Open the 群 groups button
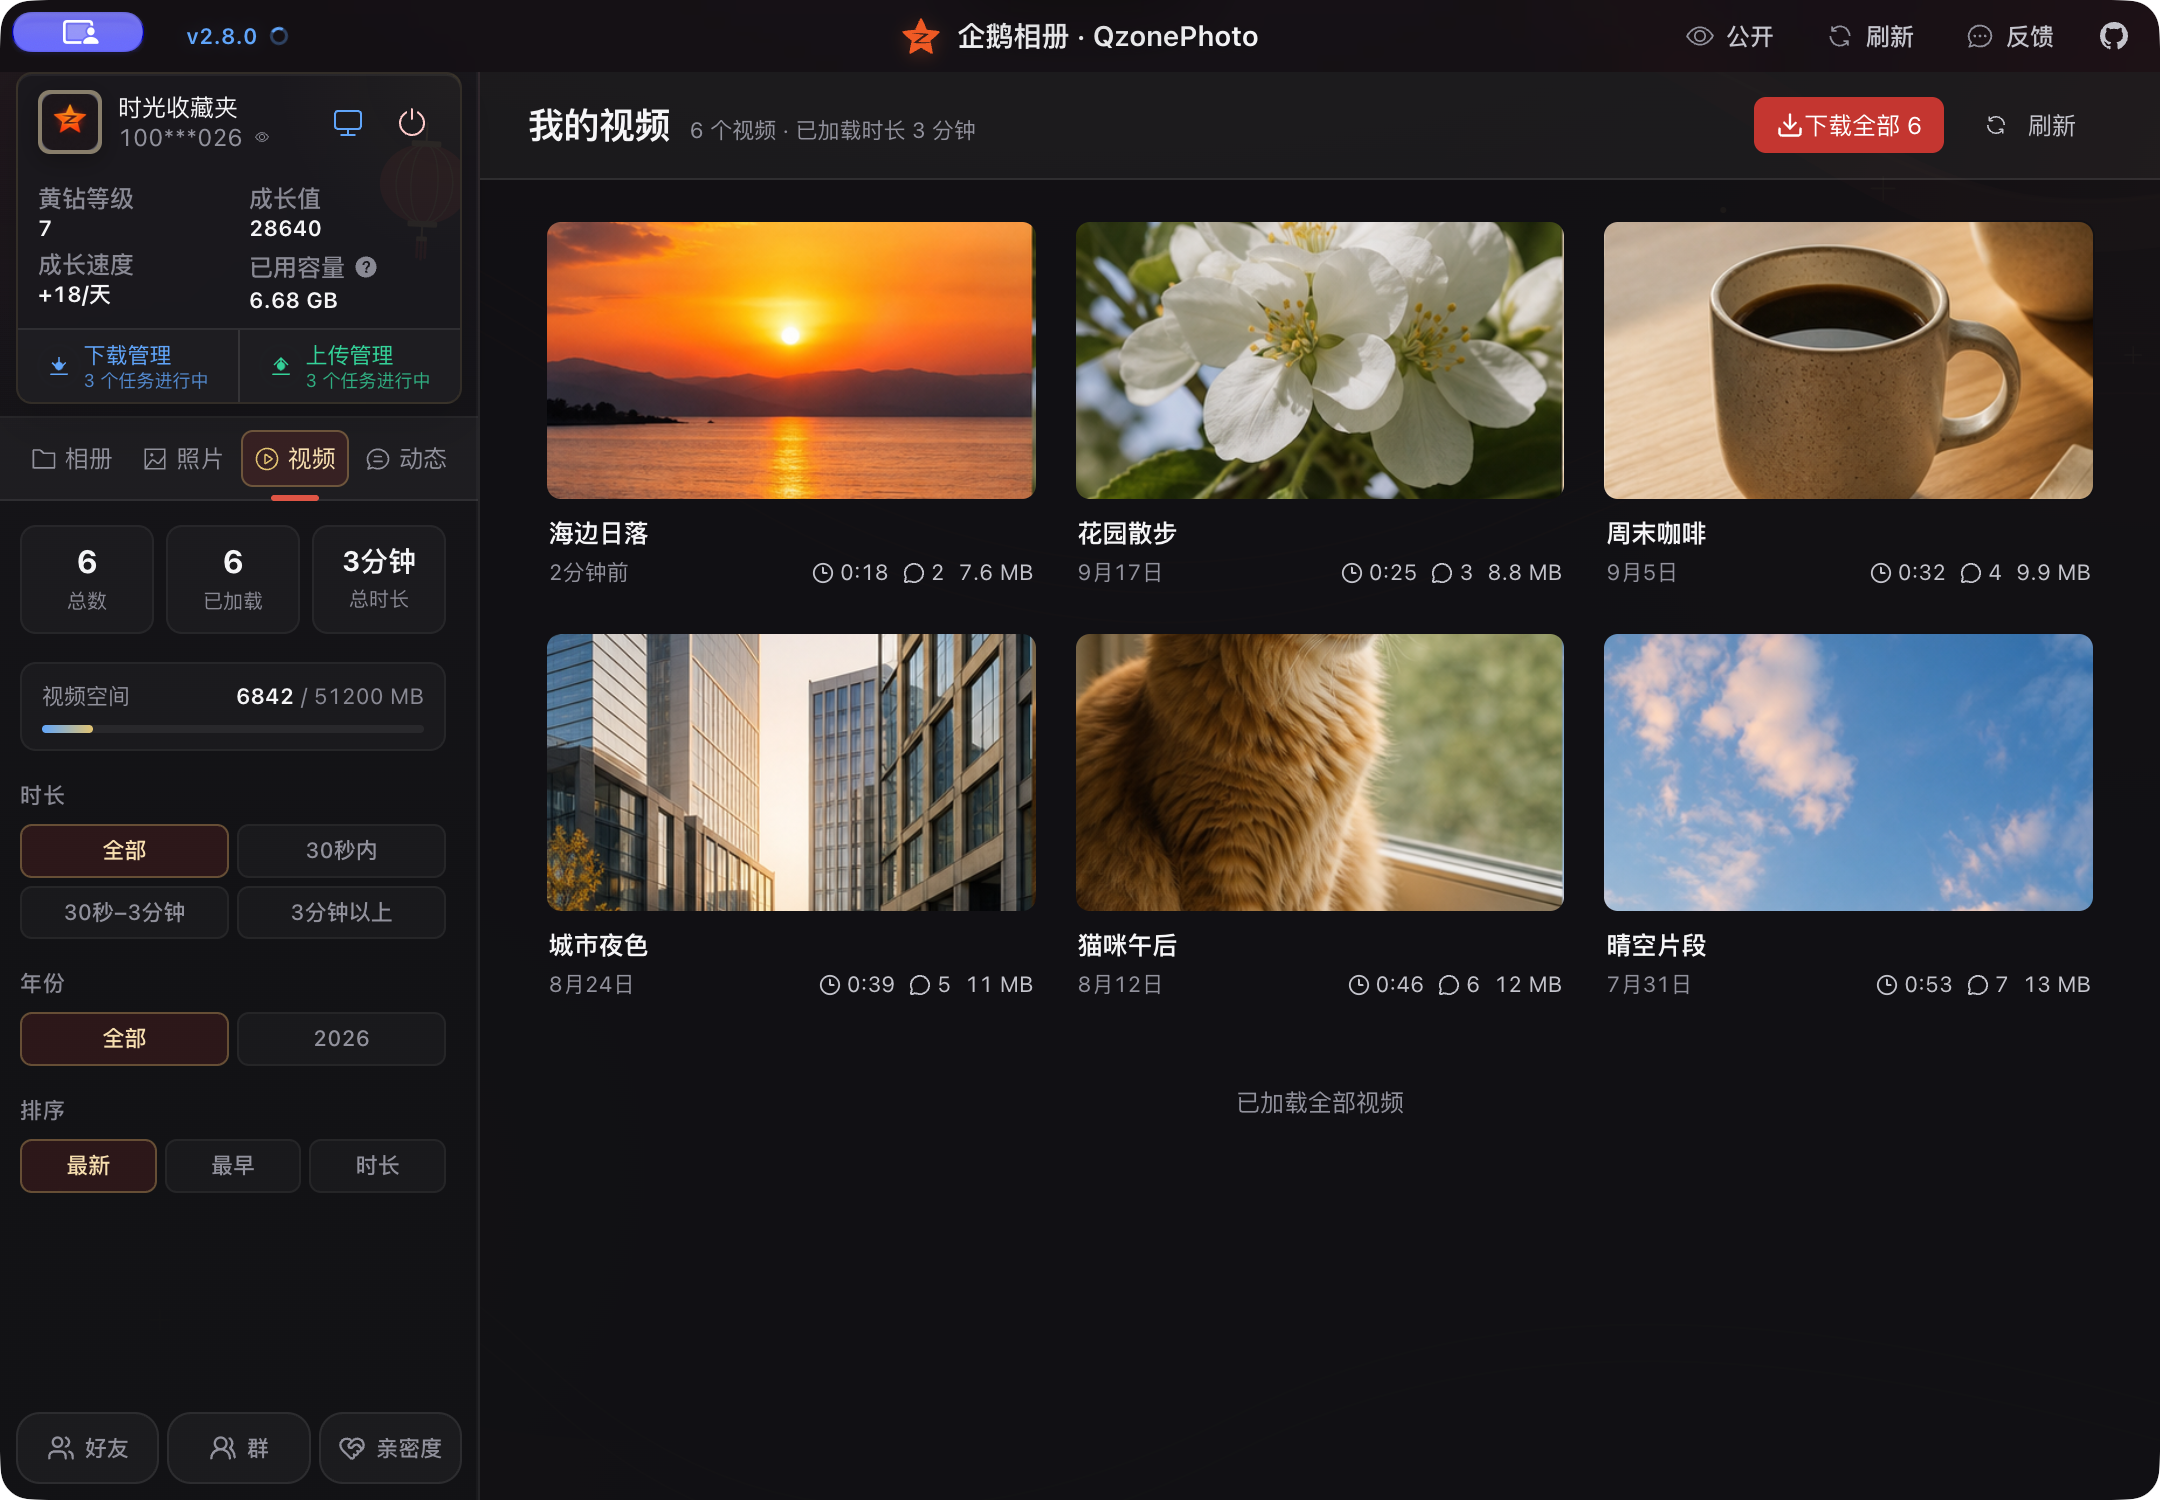The image size is (2160, 1500). [x=239, y=1448]
